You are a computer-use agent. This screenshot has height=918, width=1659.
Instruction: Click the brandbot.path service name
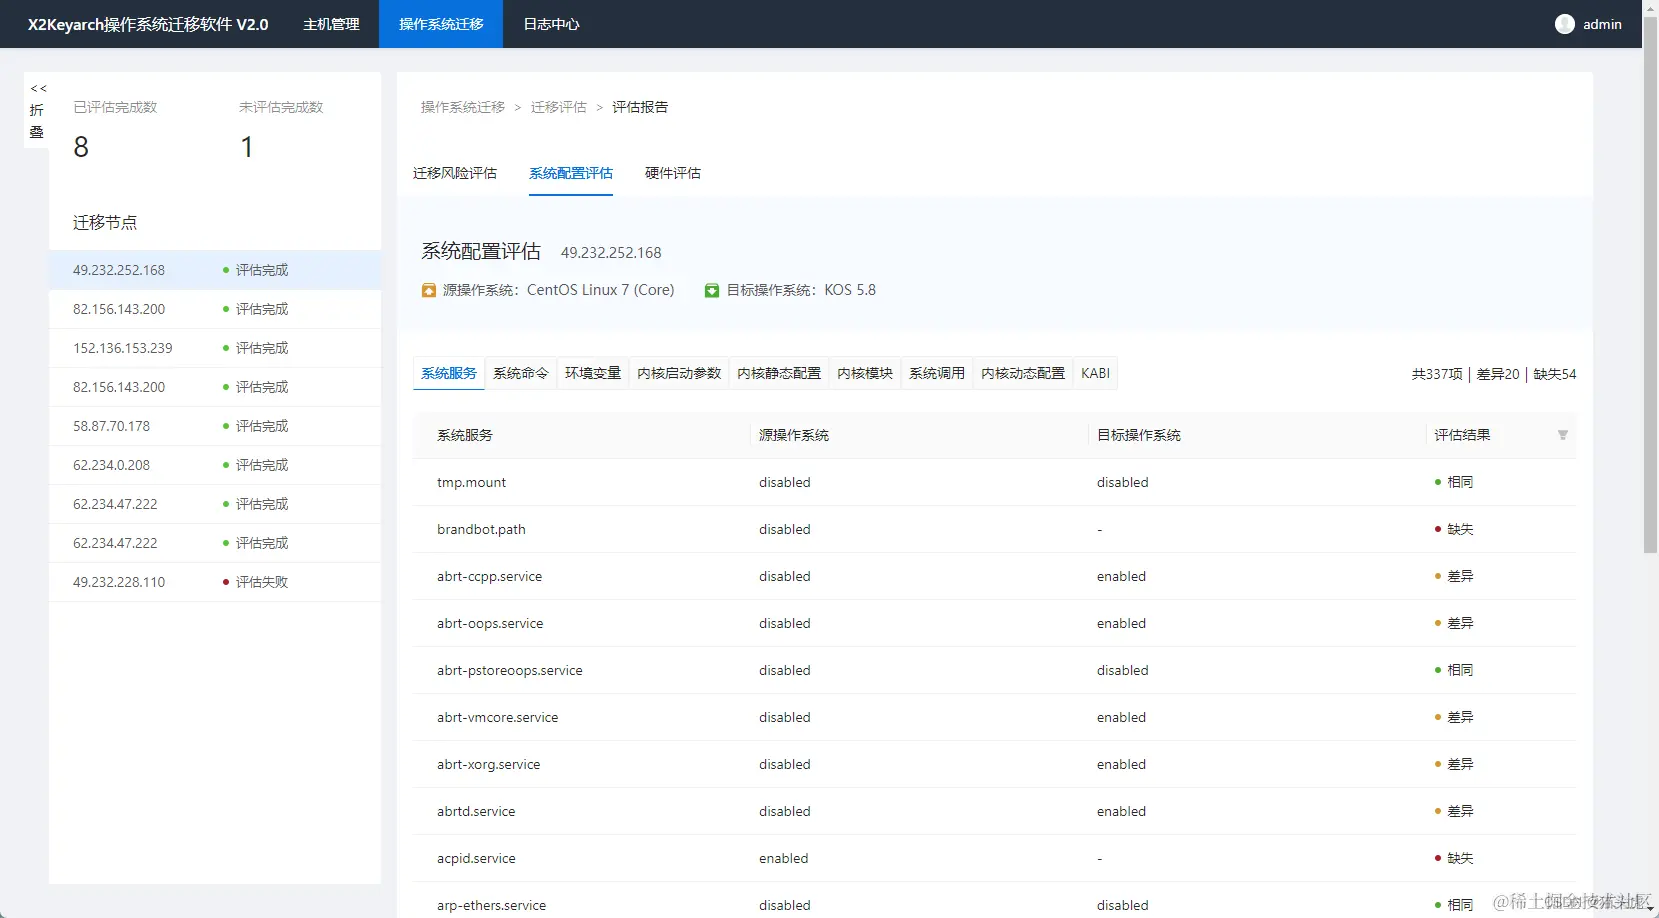tap(481, 529)
